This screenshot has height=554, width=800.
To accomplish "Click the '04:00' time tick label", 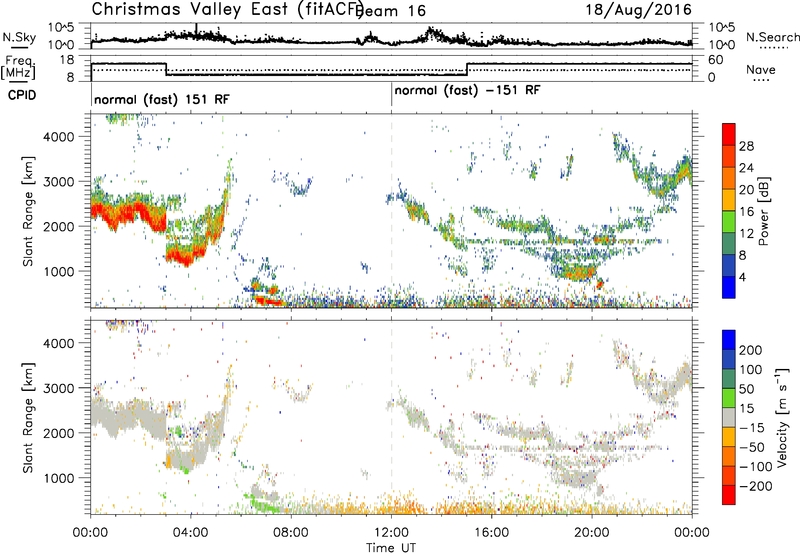I will (x=190, y=533).
